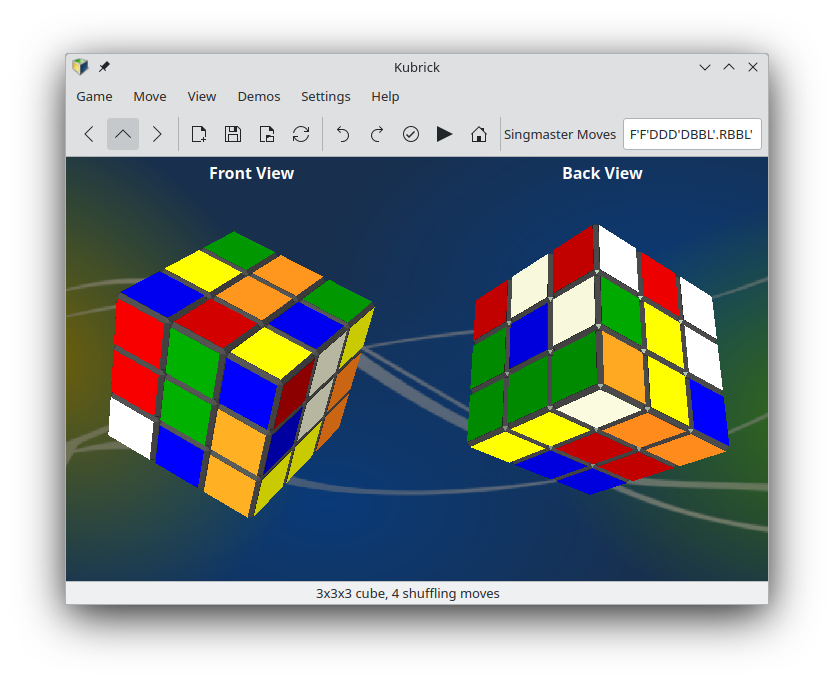
Task: Click the pin icon in the title bar
Action: (x=104, y=67)
